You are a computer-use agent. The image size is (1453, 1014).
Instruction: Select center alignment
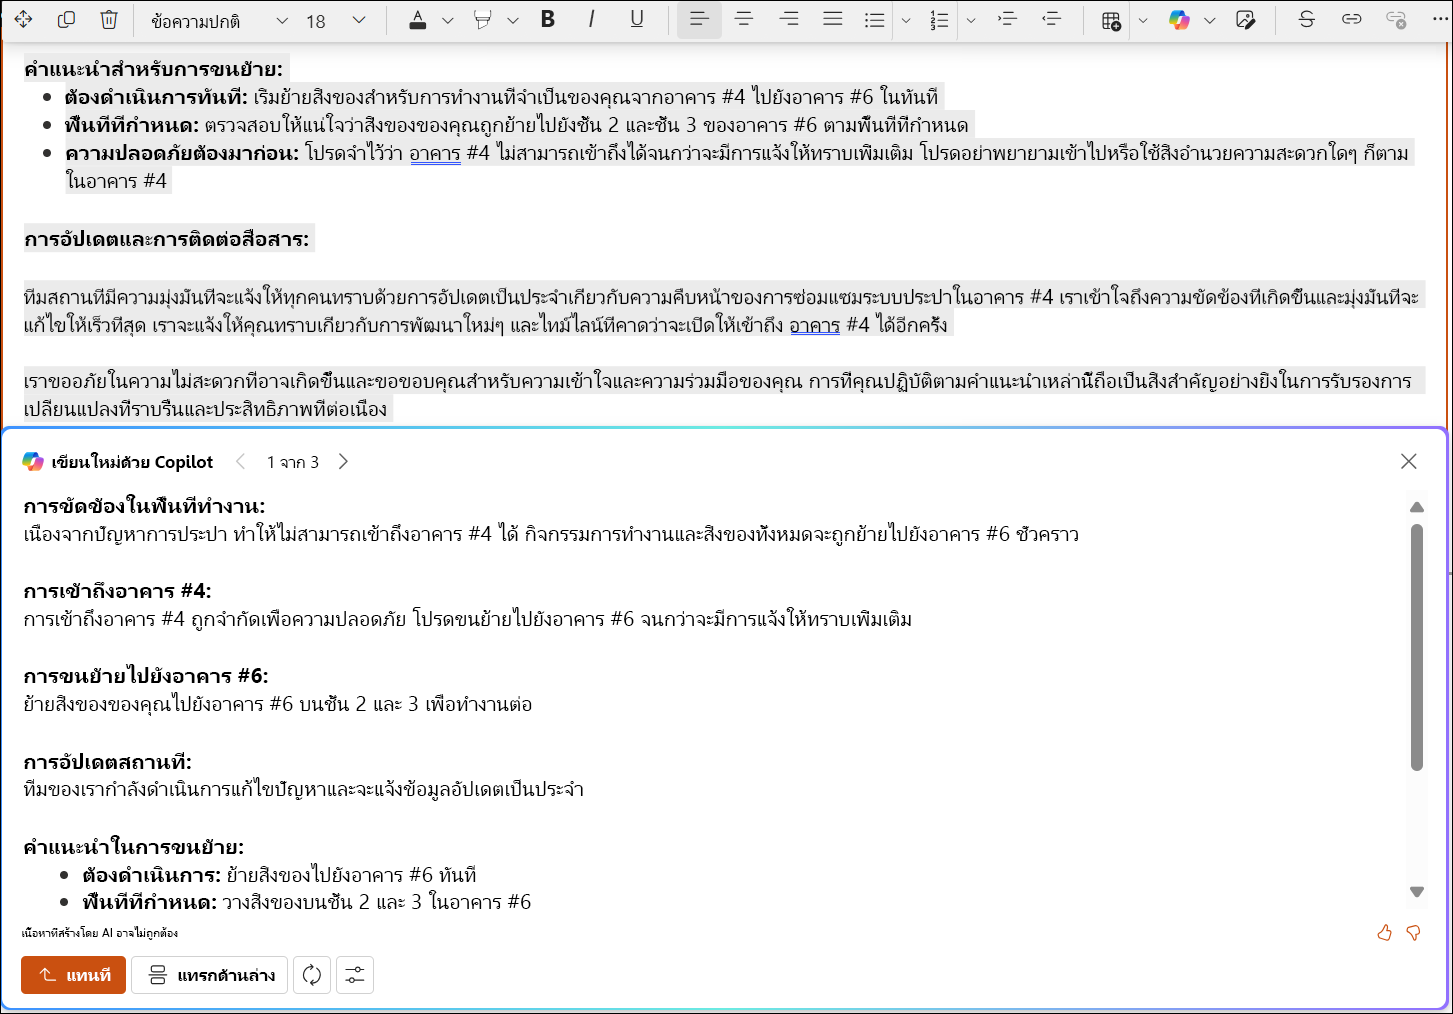744,19
